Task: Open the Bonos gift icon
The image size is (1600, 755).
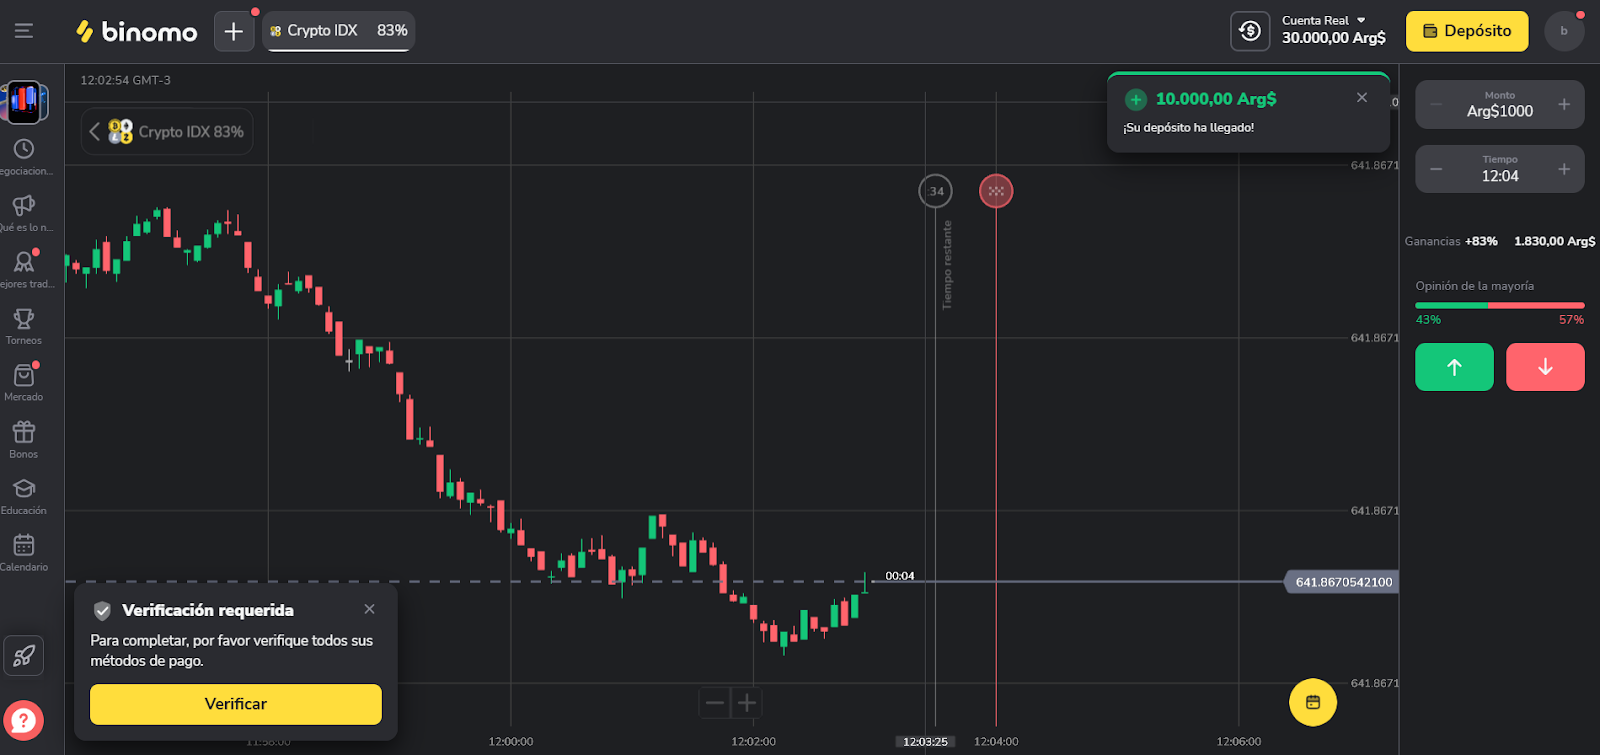Action: [x=24, y=433]
